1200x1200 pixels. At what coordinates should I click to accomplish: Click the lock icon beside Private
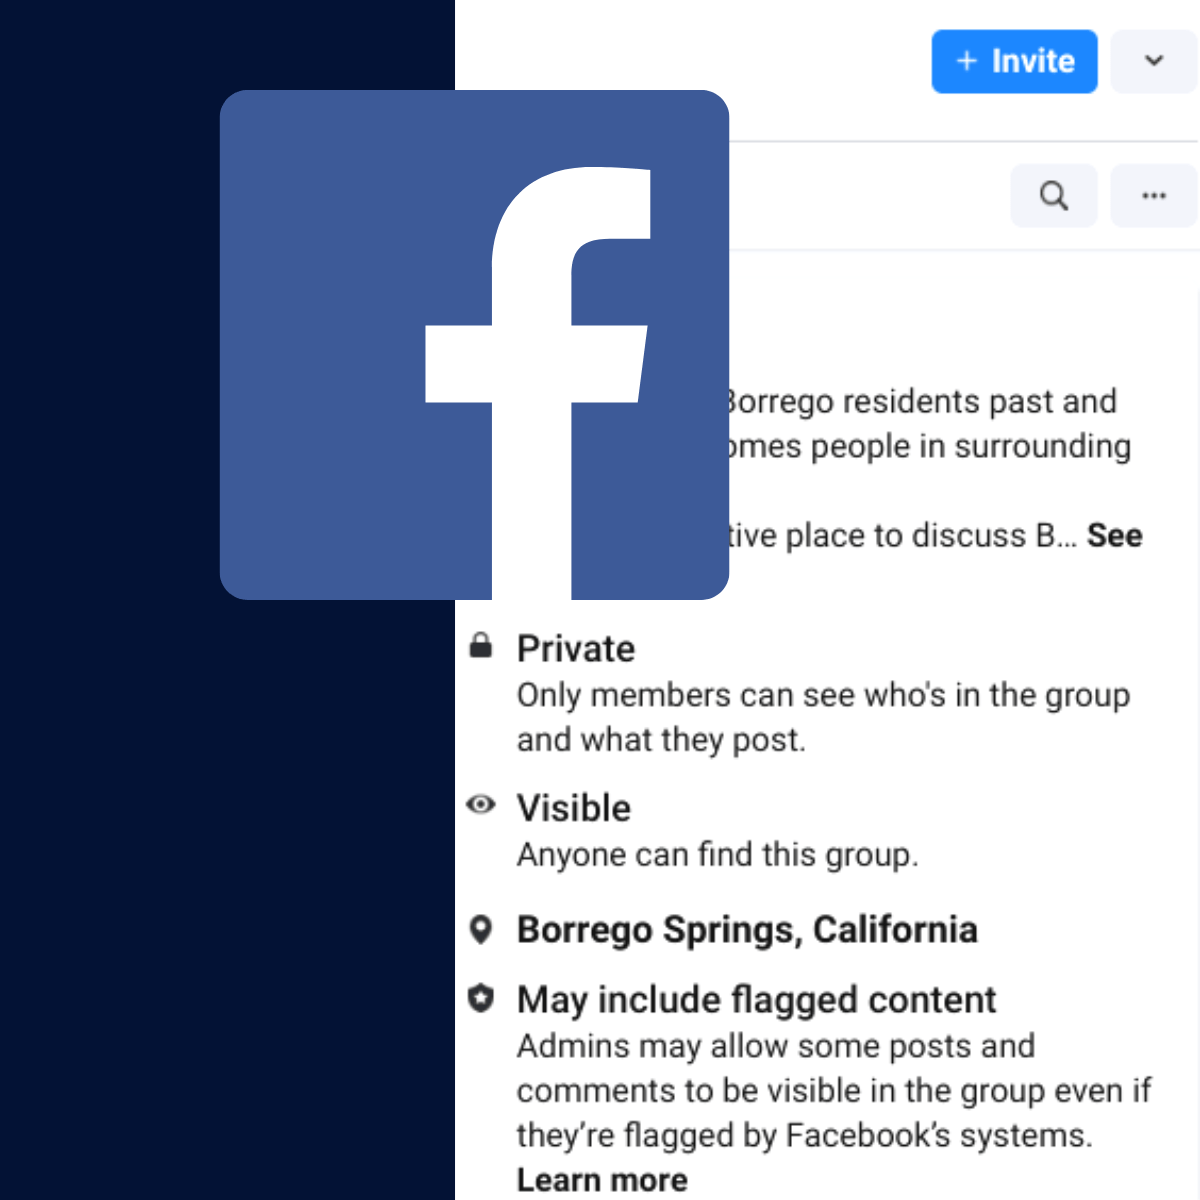click(x=481, y=646)
